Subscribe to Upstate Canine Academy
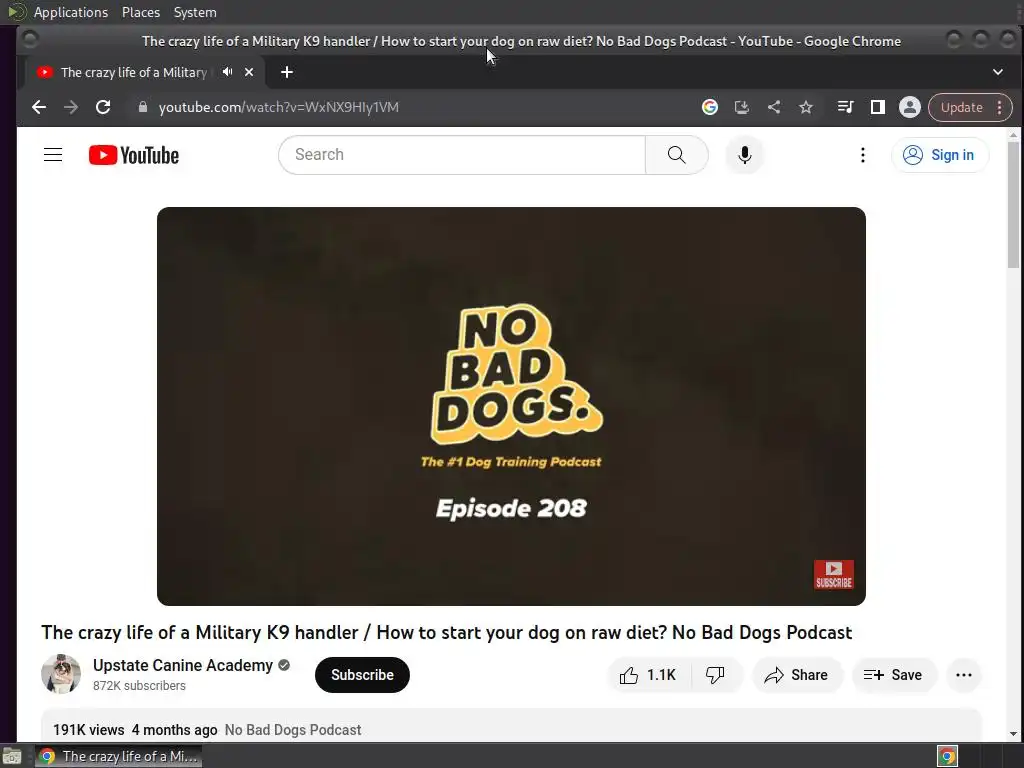The height and width of the screenshot is (768, 1024). tap(362, 675)
